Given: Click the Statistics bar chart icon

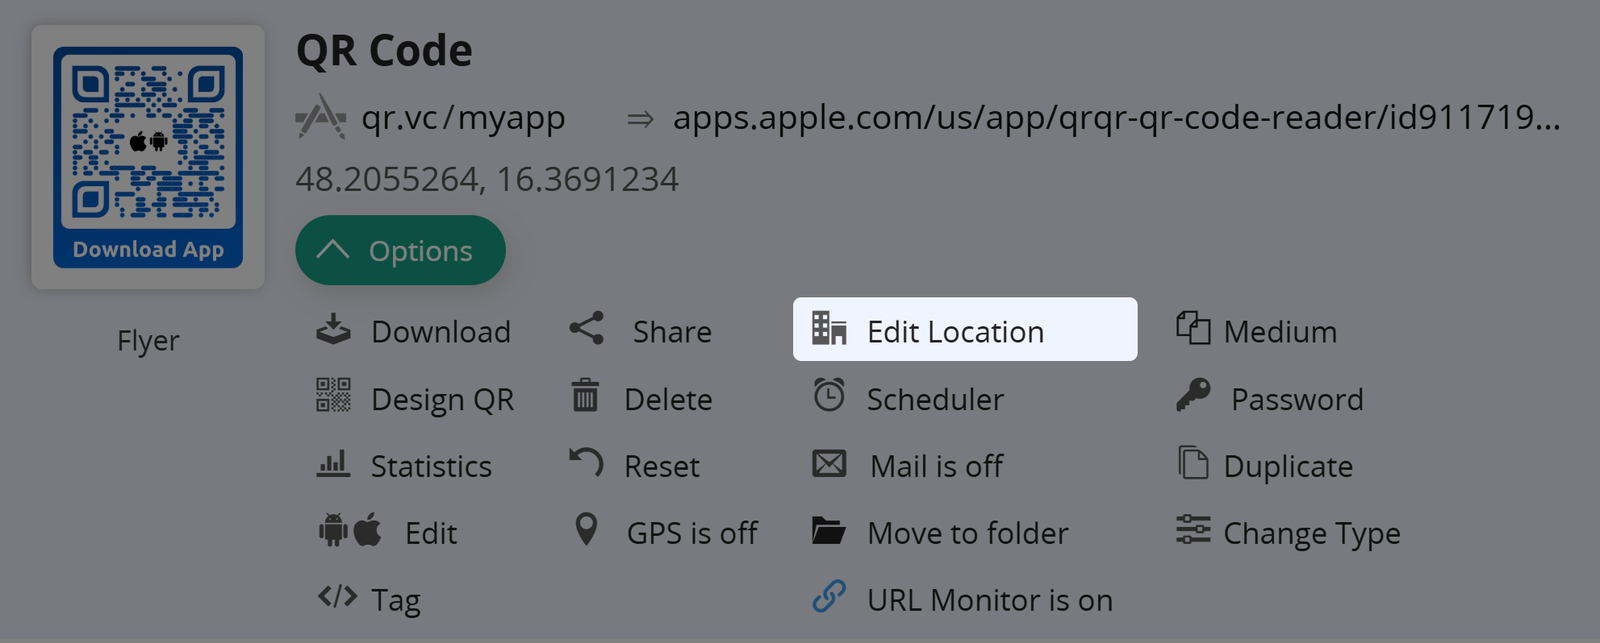Looking at the screenshot, I should click(x=333, y=464).
